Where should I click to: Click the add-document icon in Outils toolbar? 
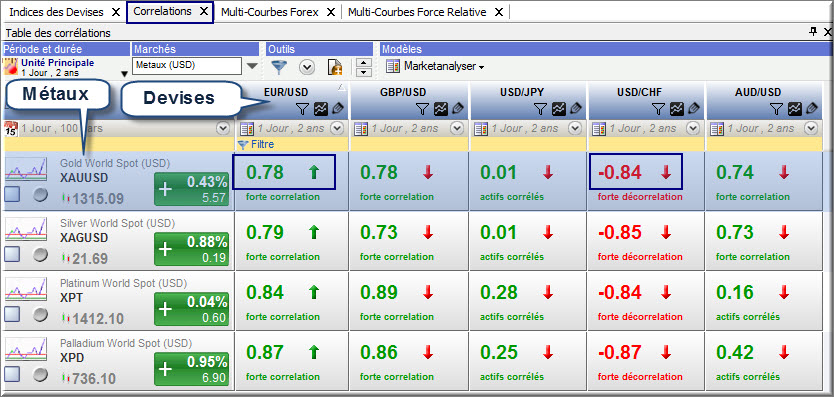335,67
